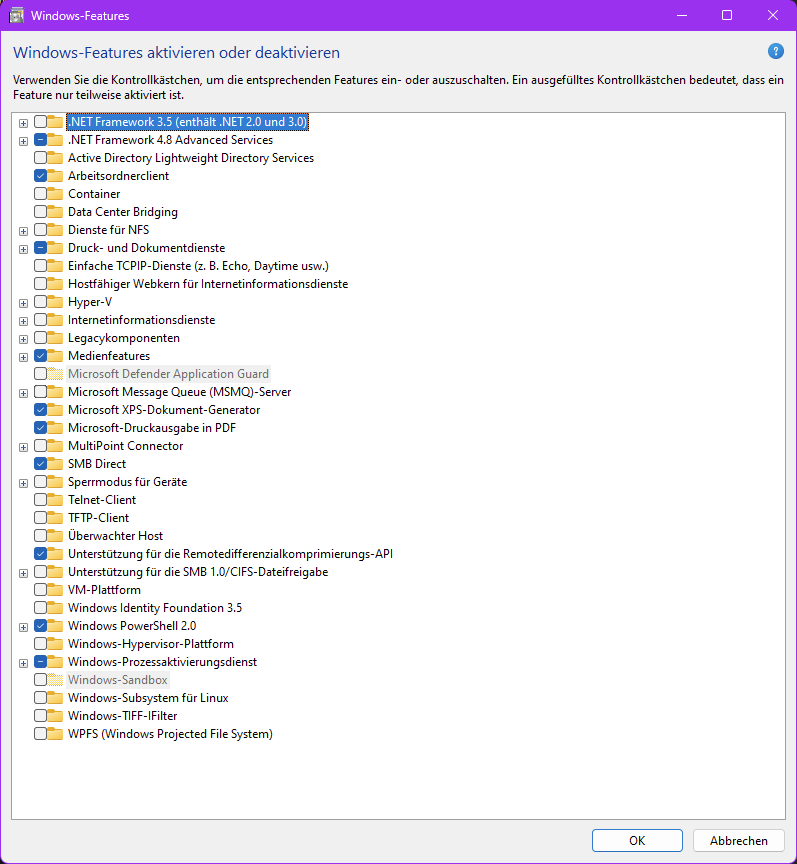Expand Dienste für NFS node
797x864 pixels.
[23, 231]
